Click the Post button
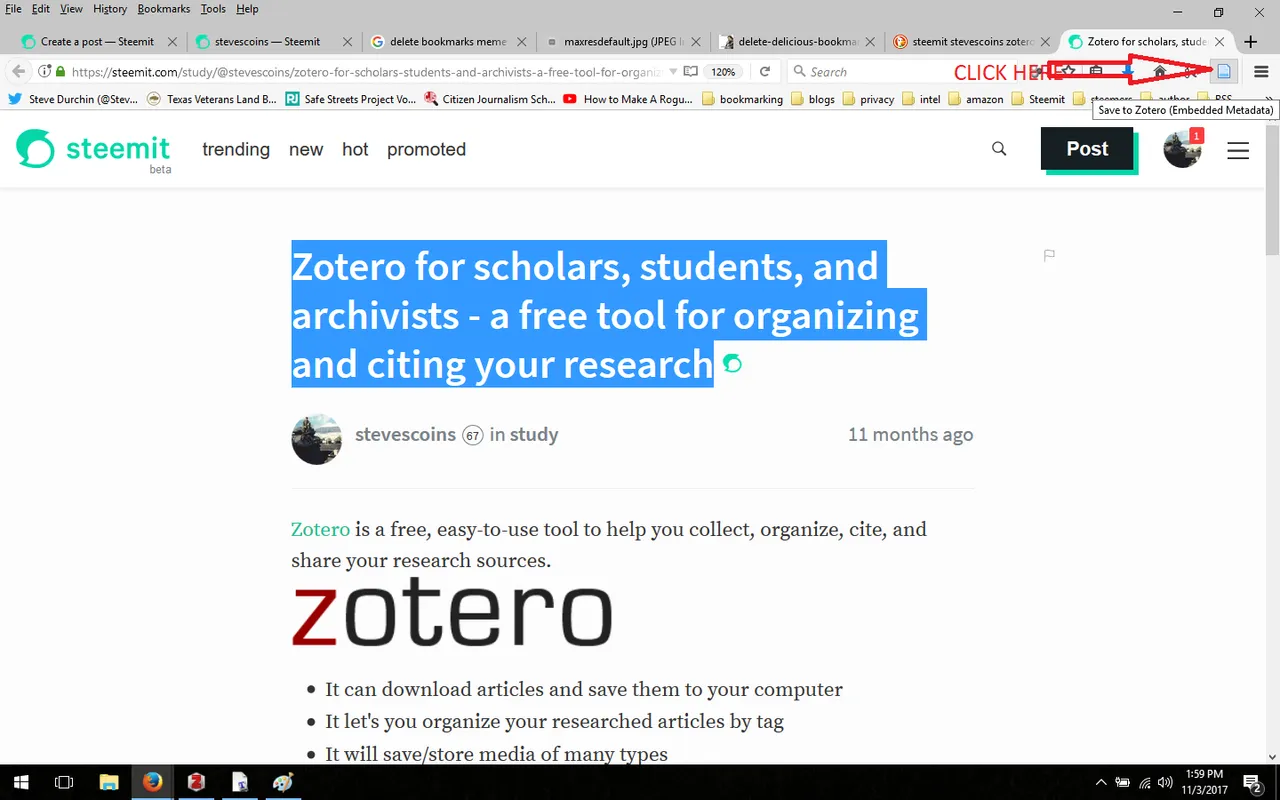The image size is (1280, 800). (1088, 149)
